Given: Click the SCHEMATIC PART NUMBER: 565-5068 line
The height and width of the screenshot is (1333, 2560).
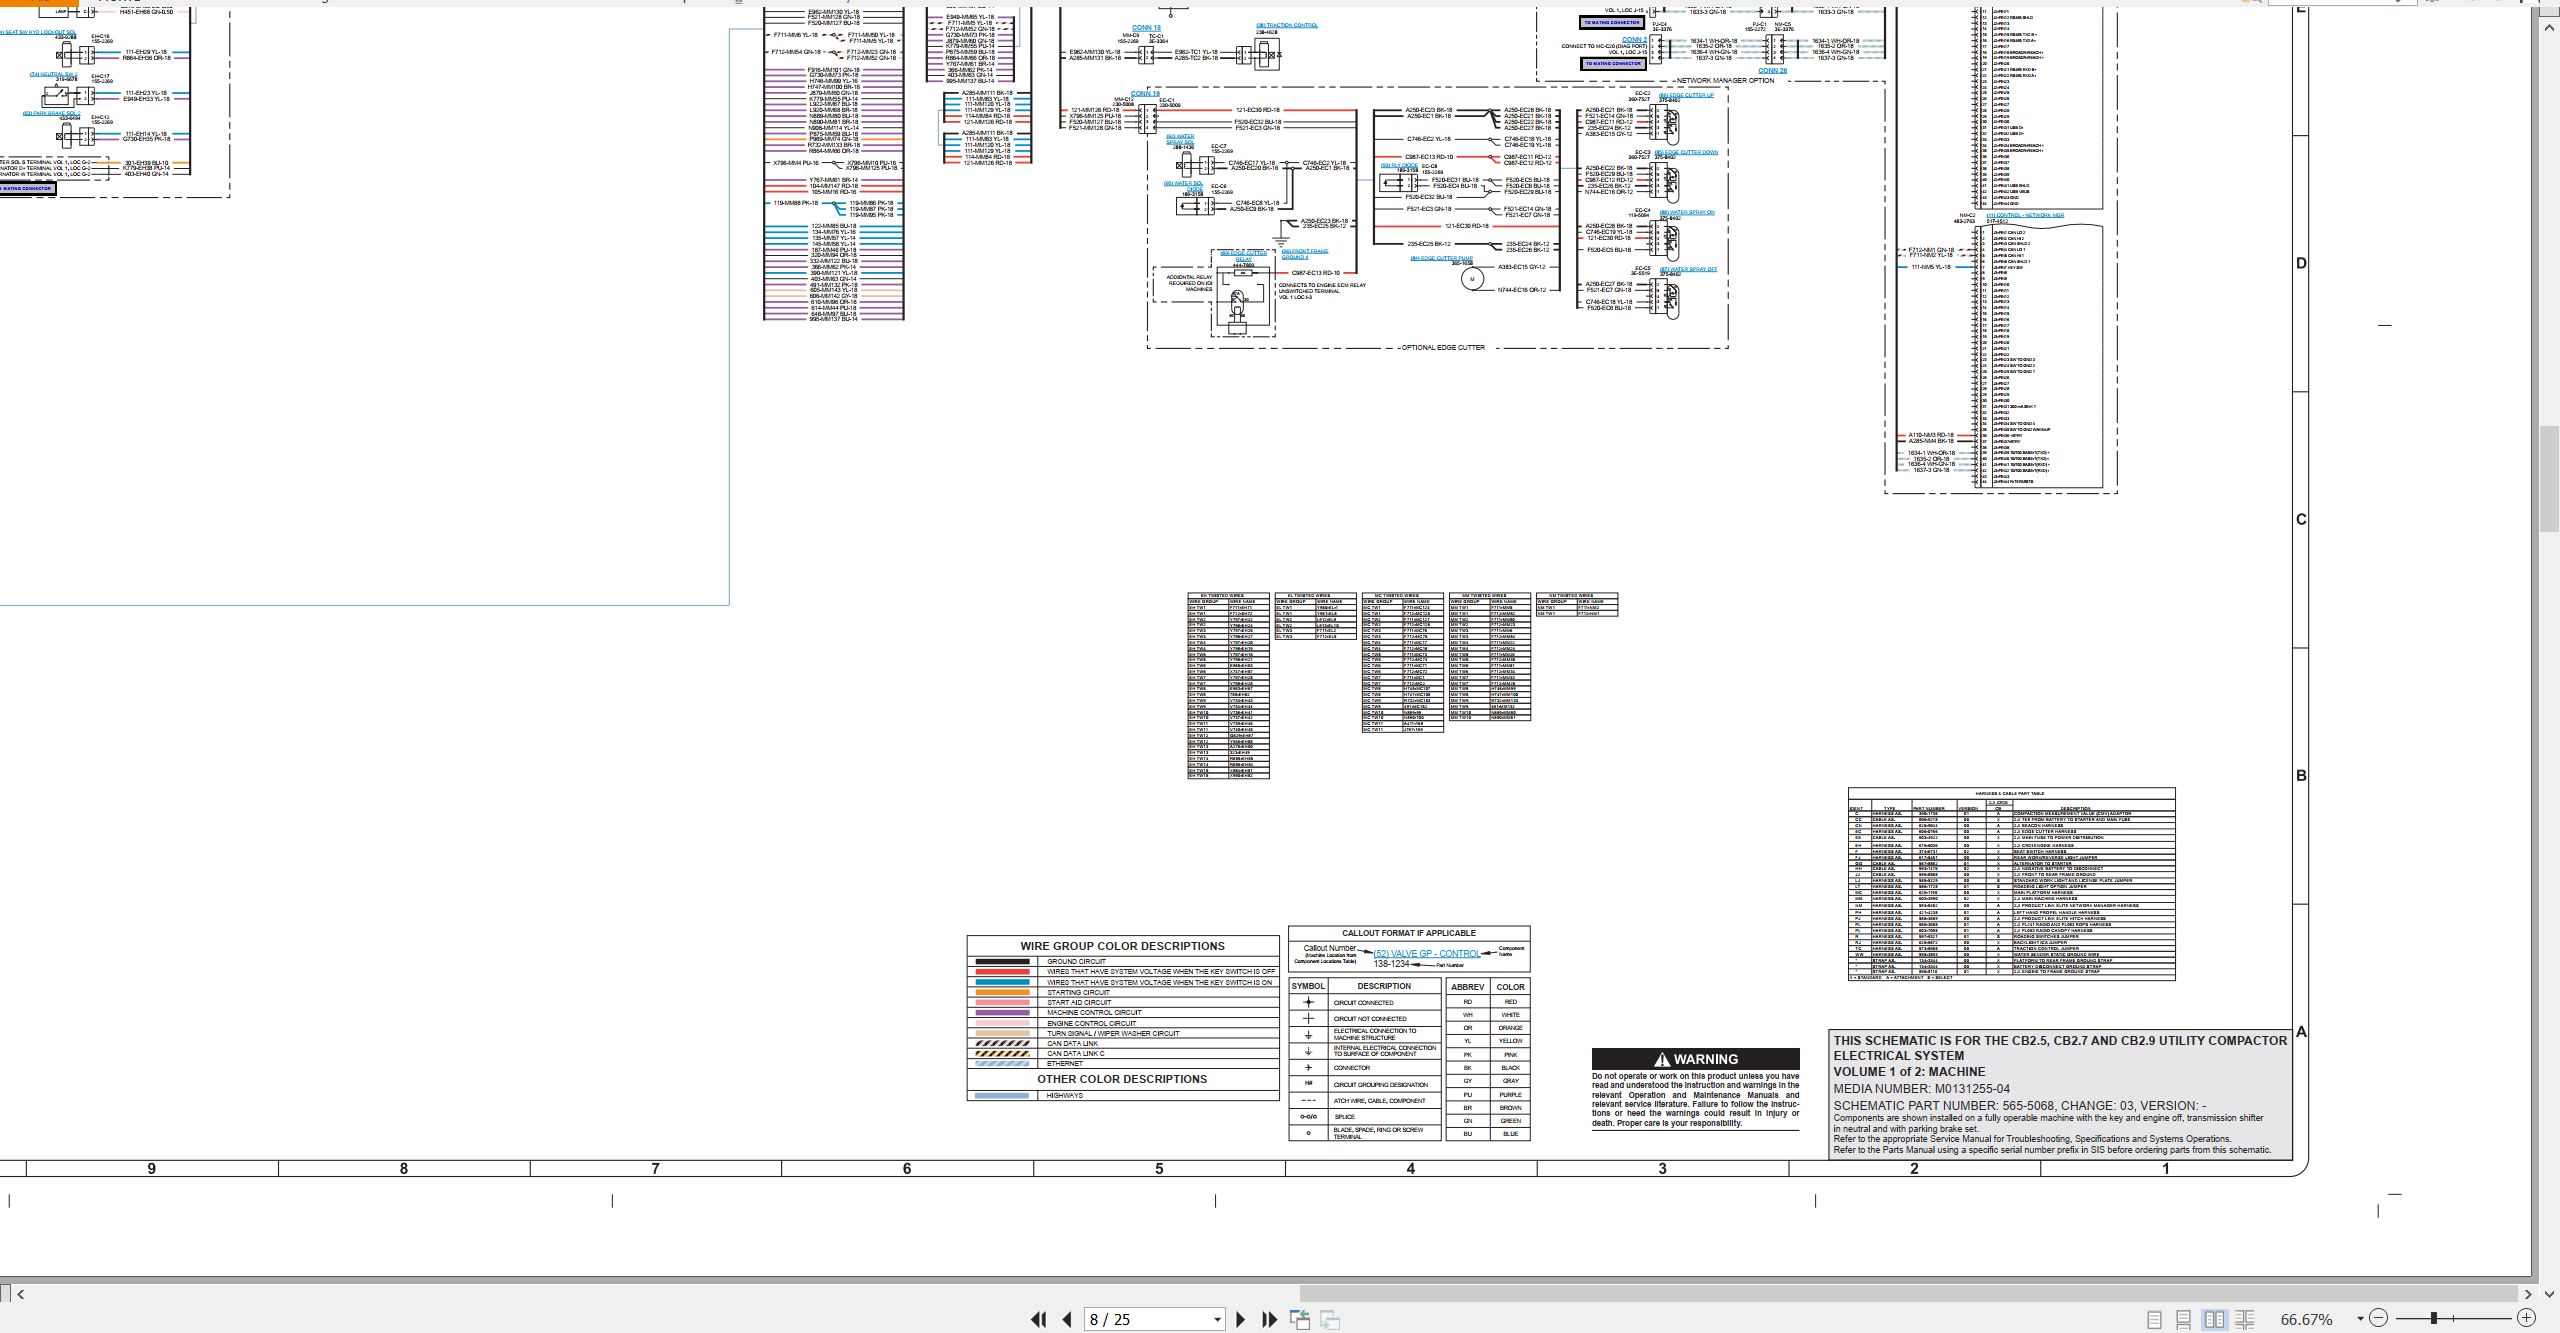Looking at the screenshot, I should pos(2018,1106).
